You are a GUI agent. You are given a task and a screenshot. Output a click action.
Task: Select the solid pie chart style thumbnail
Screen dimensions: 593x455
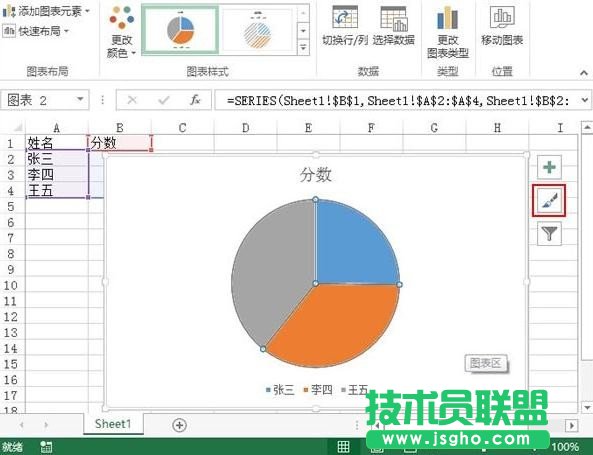(180, 30)
